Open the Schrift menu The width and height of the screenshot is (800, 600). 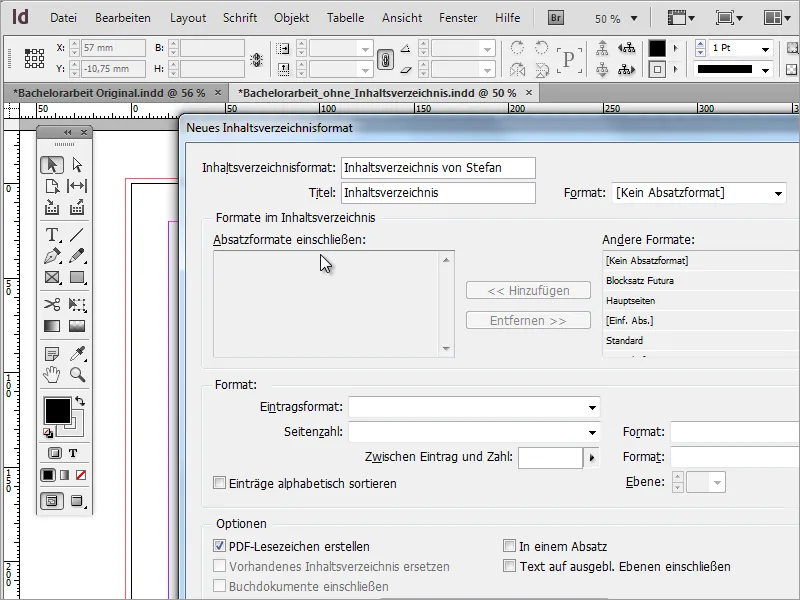[240, 18]
